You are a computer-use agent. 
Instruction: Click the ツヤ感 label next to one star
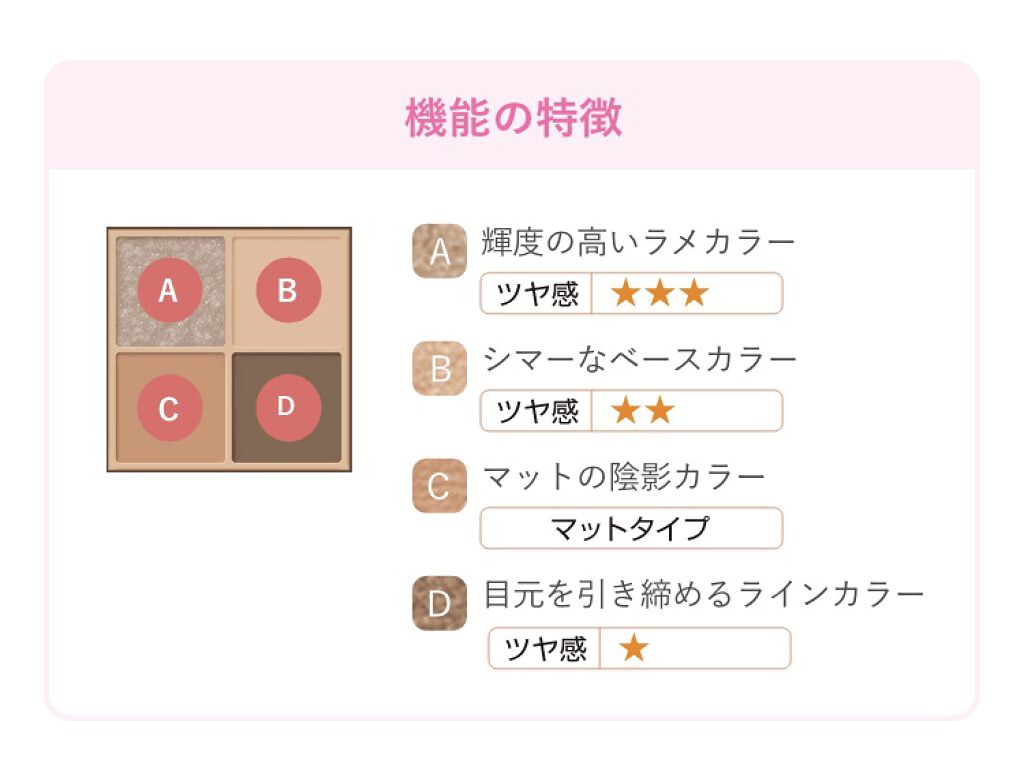545,648
